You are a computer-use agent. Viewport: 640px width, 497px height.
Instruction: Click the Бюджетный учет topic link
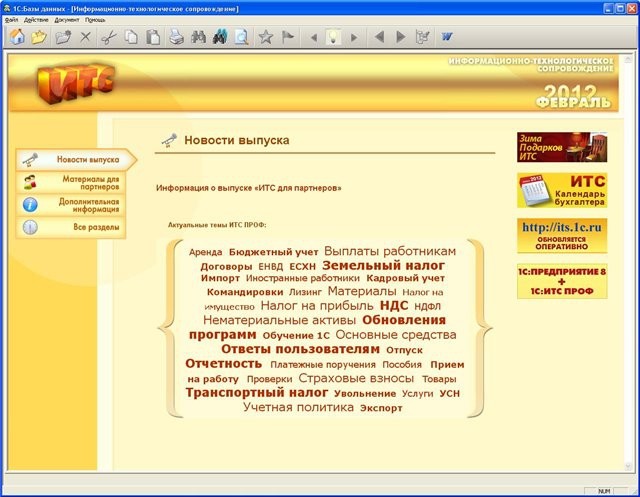coord(273,252)
